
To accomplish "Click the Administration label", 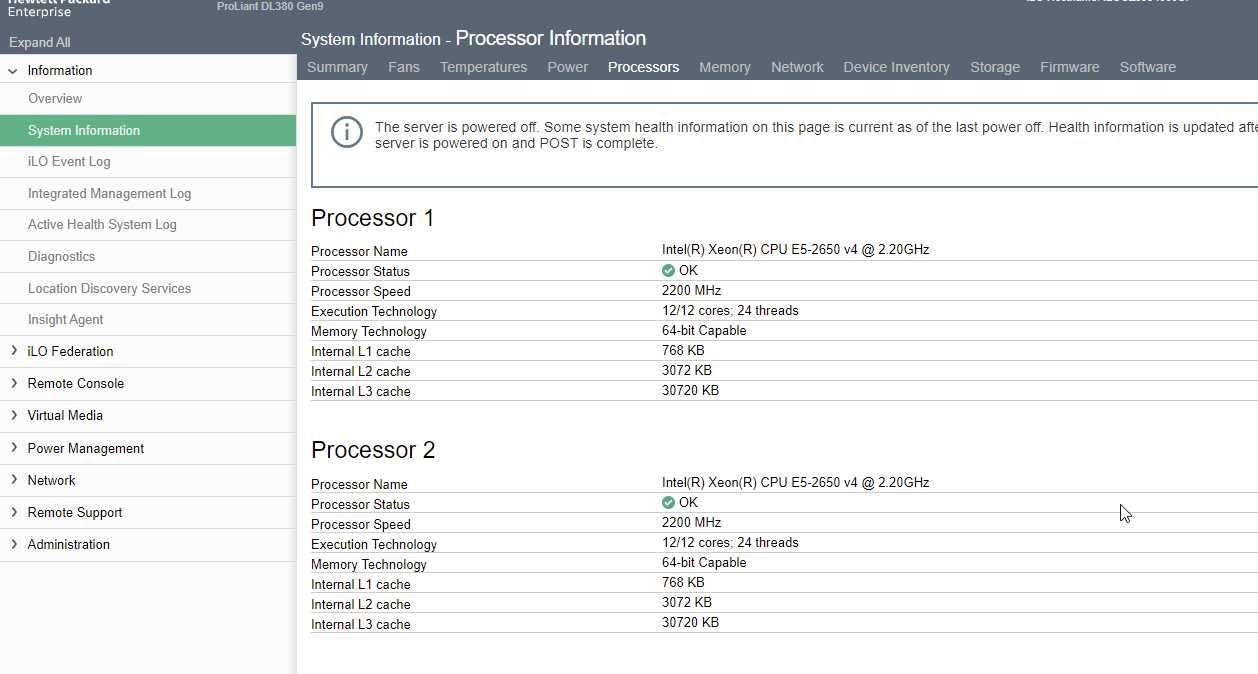I will tap(69, 544).
